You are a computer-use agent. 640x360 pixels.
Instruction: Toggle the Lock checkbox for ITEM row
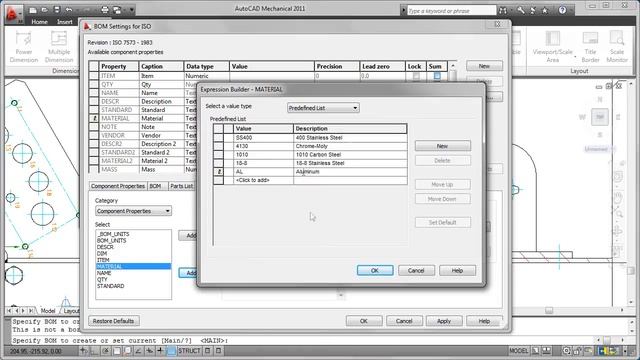(x=416, y=76)
